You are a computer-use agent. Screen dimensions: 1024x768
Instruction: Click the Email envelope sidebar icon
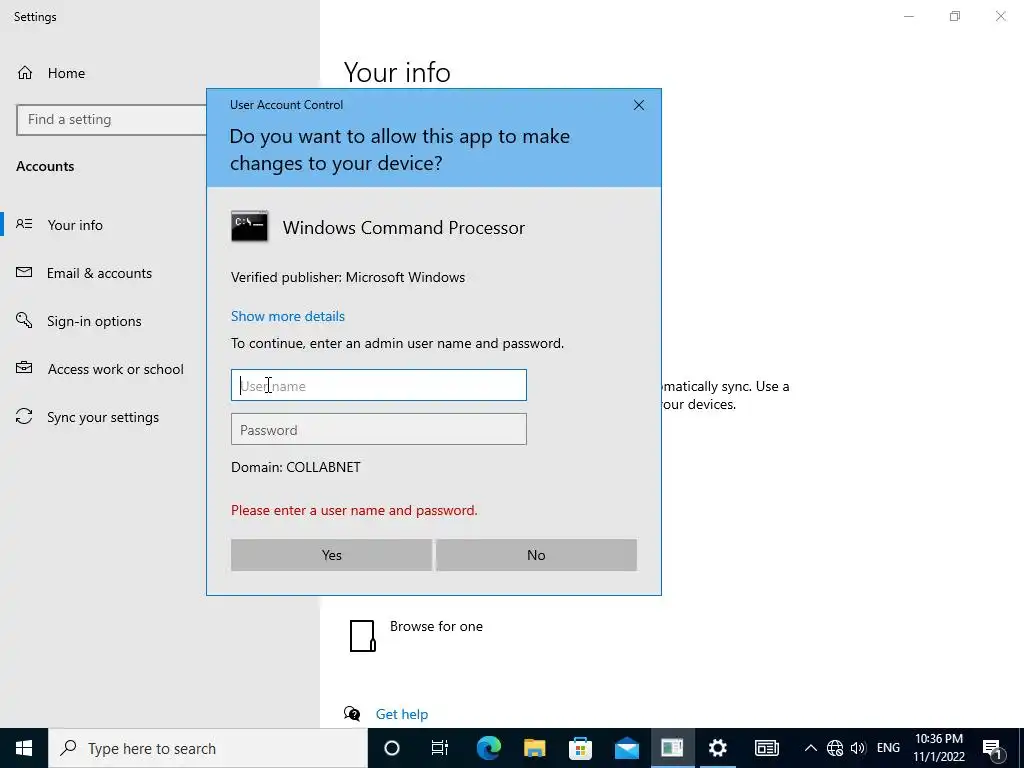click(24, 272)
